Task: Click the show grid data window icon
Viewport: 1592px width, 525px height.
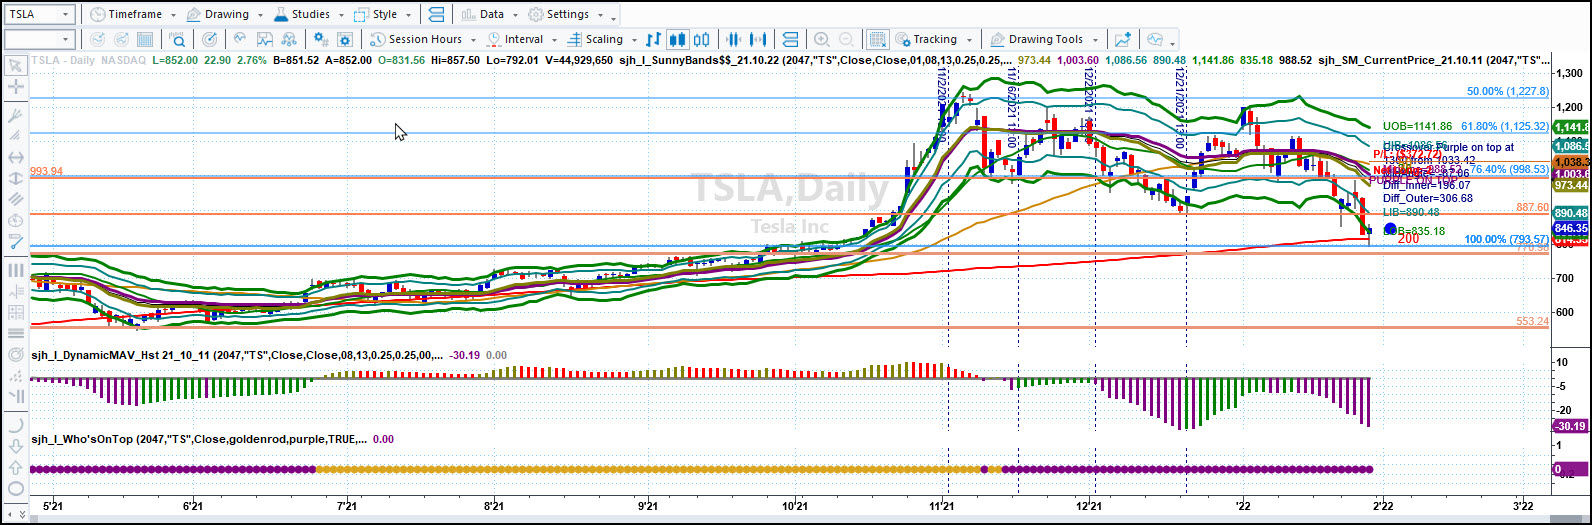Action: tap(877, 39)
